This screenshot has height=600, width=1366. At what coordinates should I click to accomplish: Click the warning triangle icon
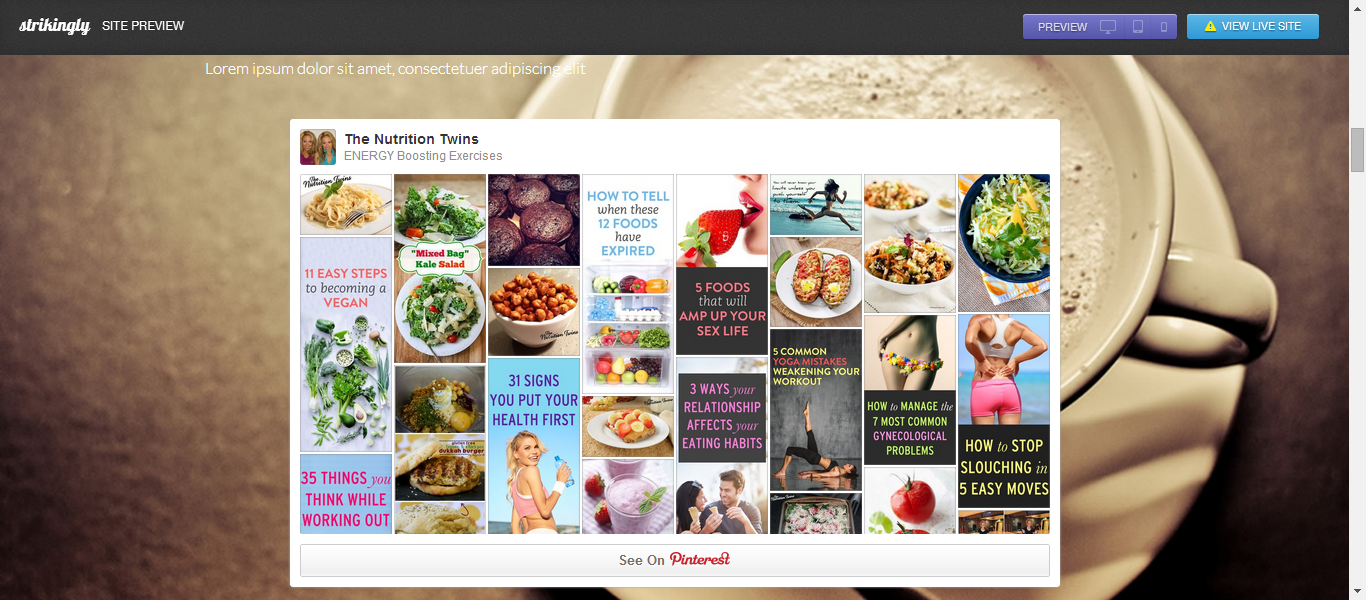[x=1210, y=26]
